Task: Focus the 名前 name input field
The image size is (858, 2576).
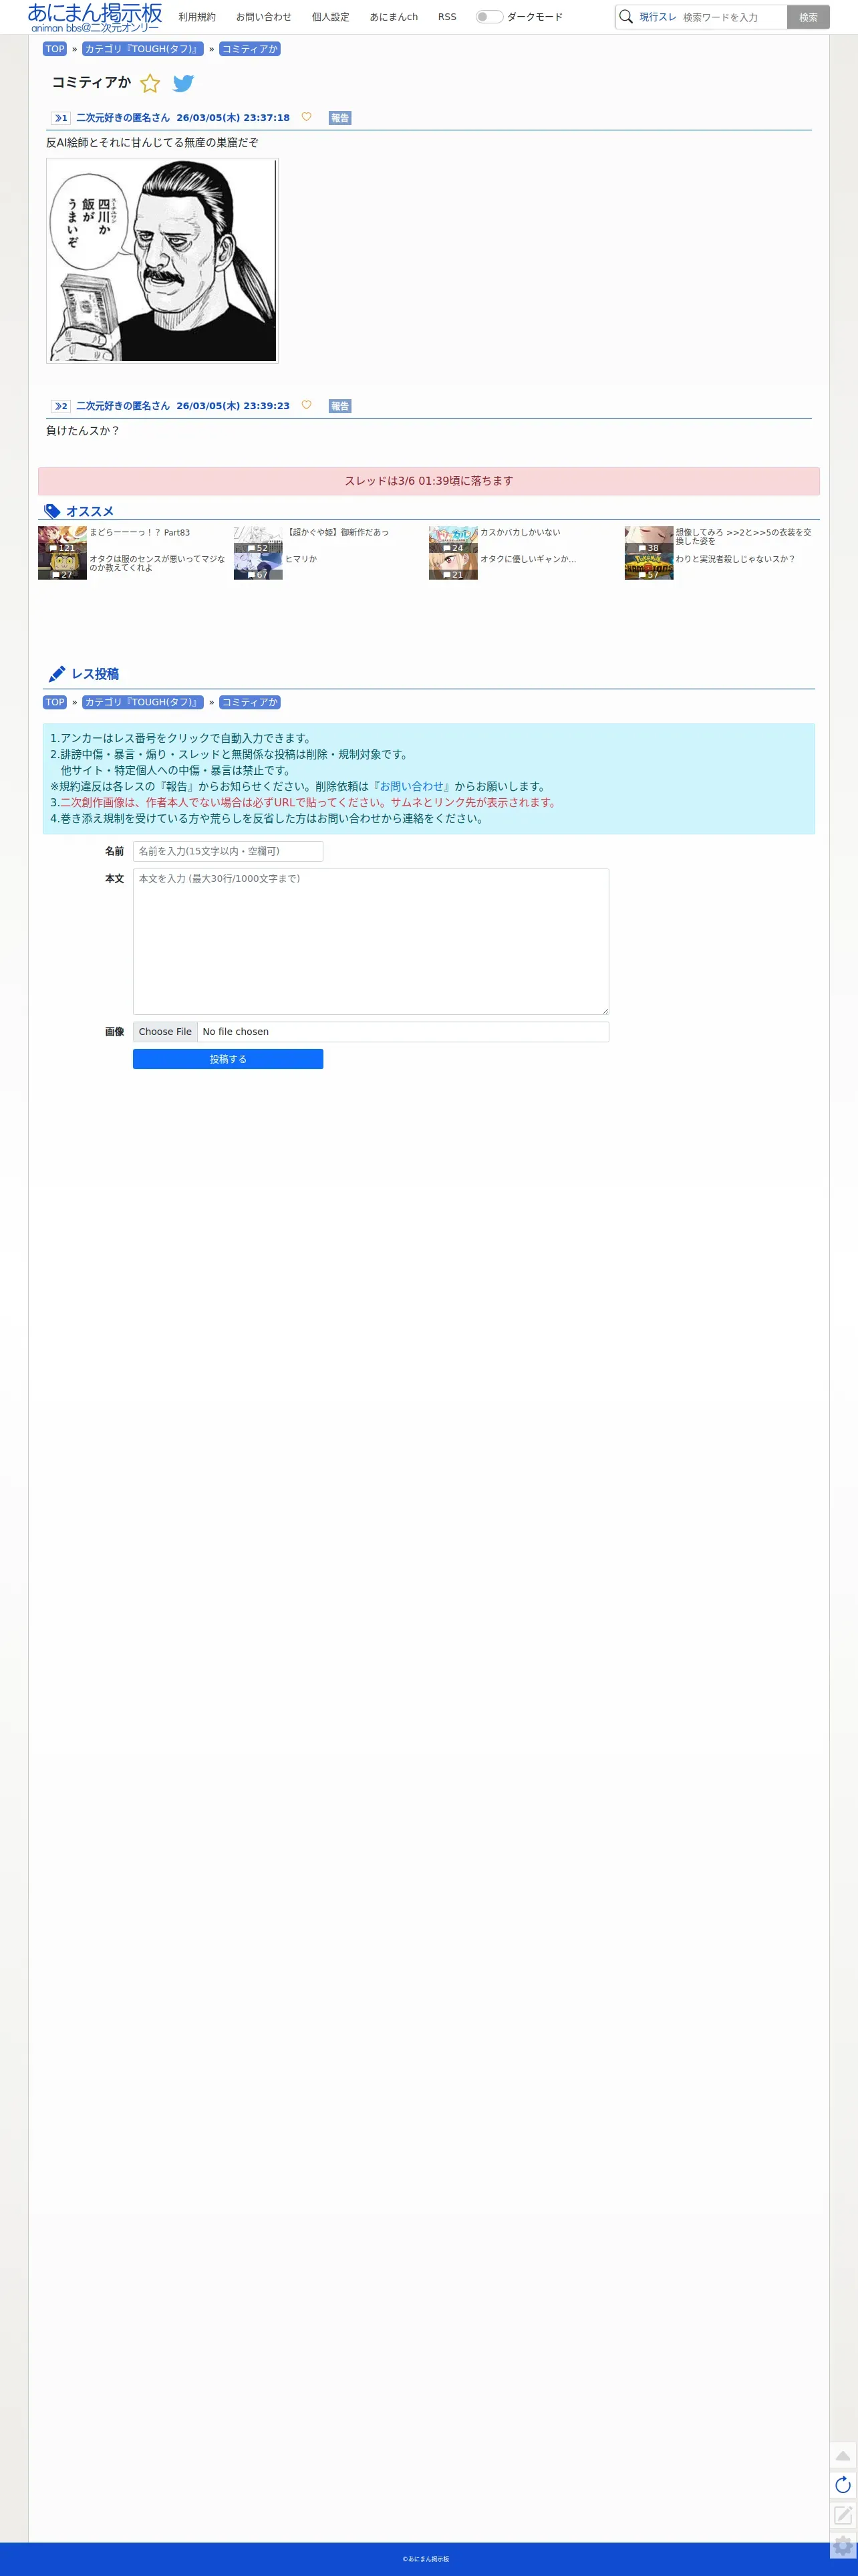Action: click(x=228, y=851)
